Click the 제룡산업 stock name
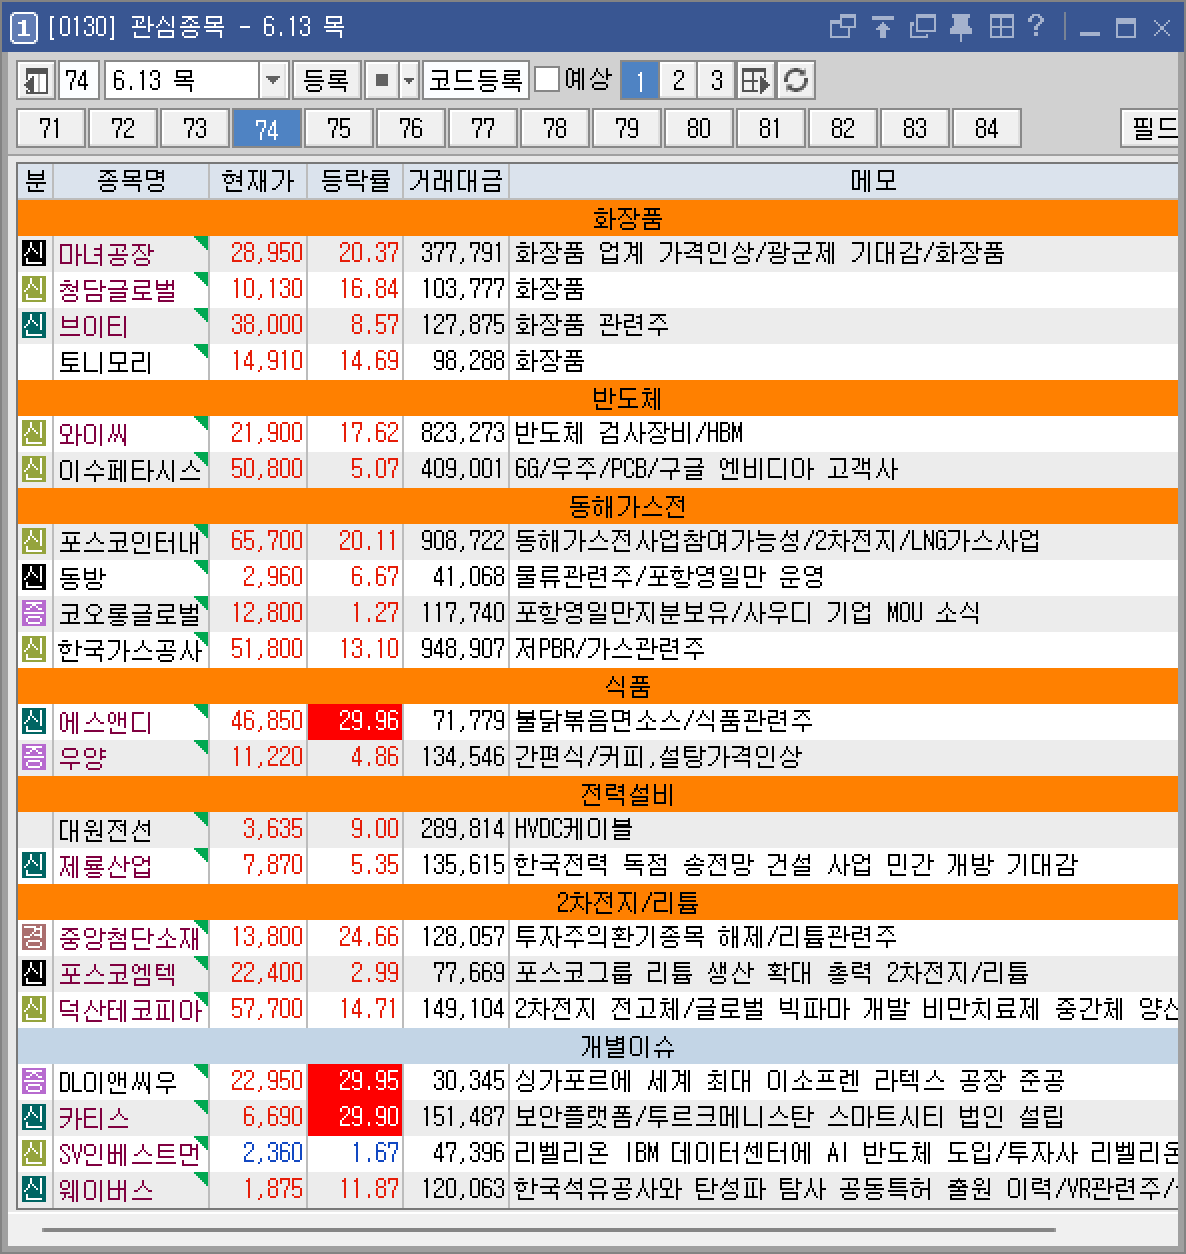1186x1254 pixels. (x=105, y=865)
